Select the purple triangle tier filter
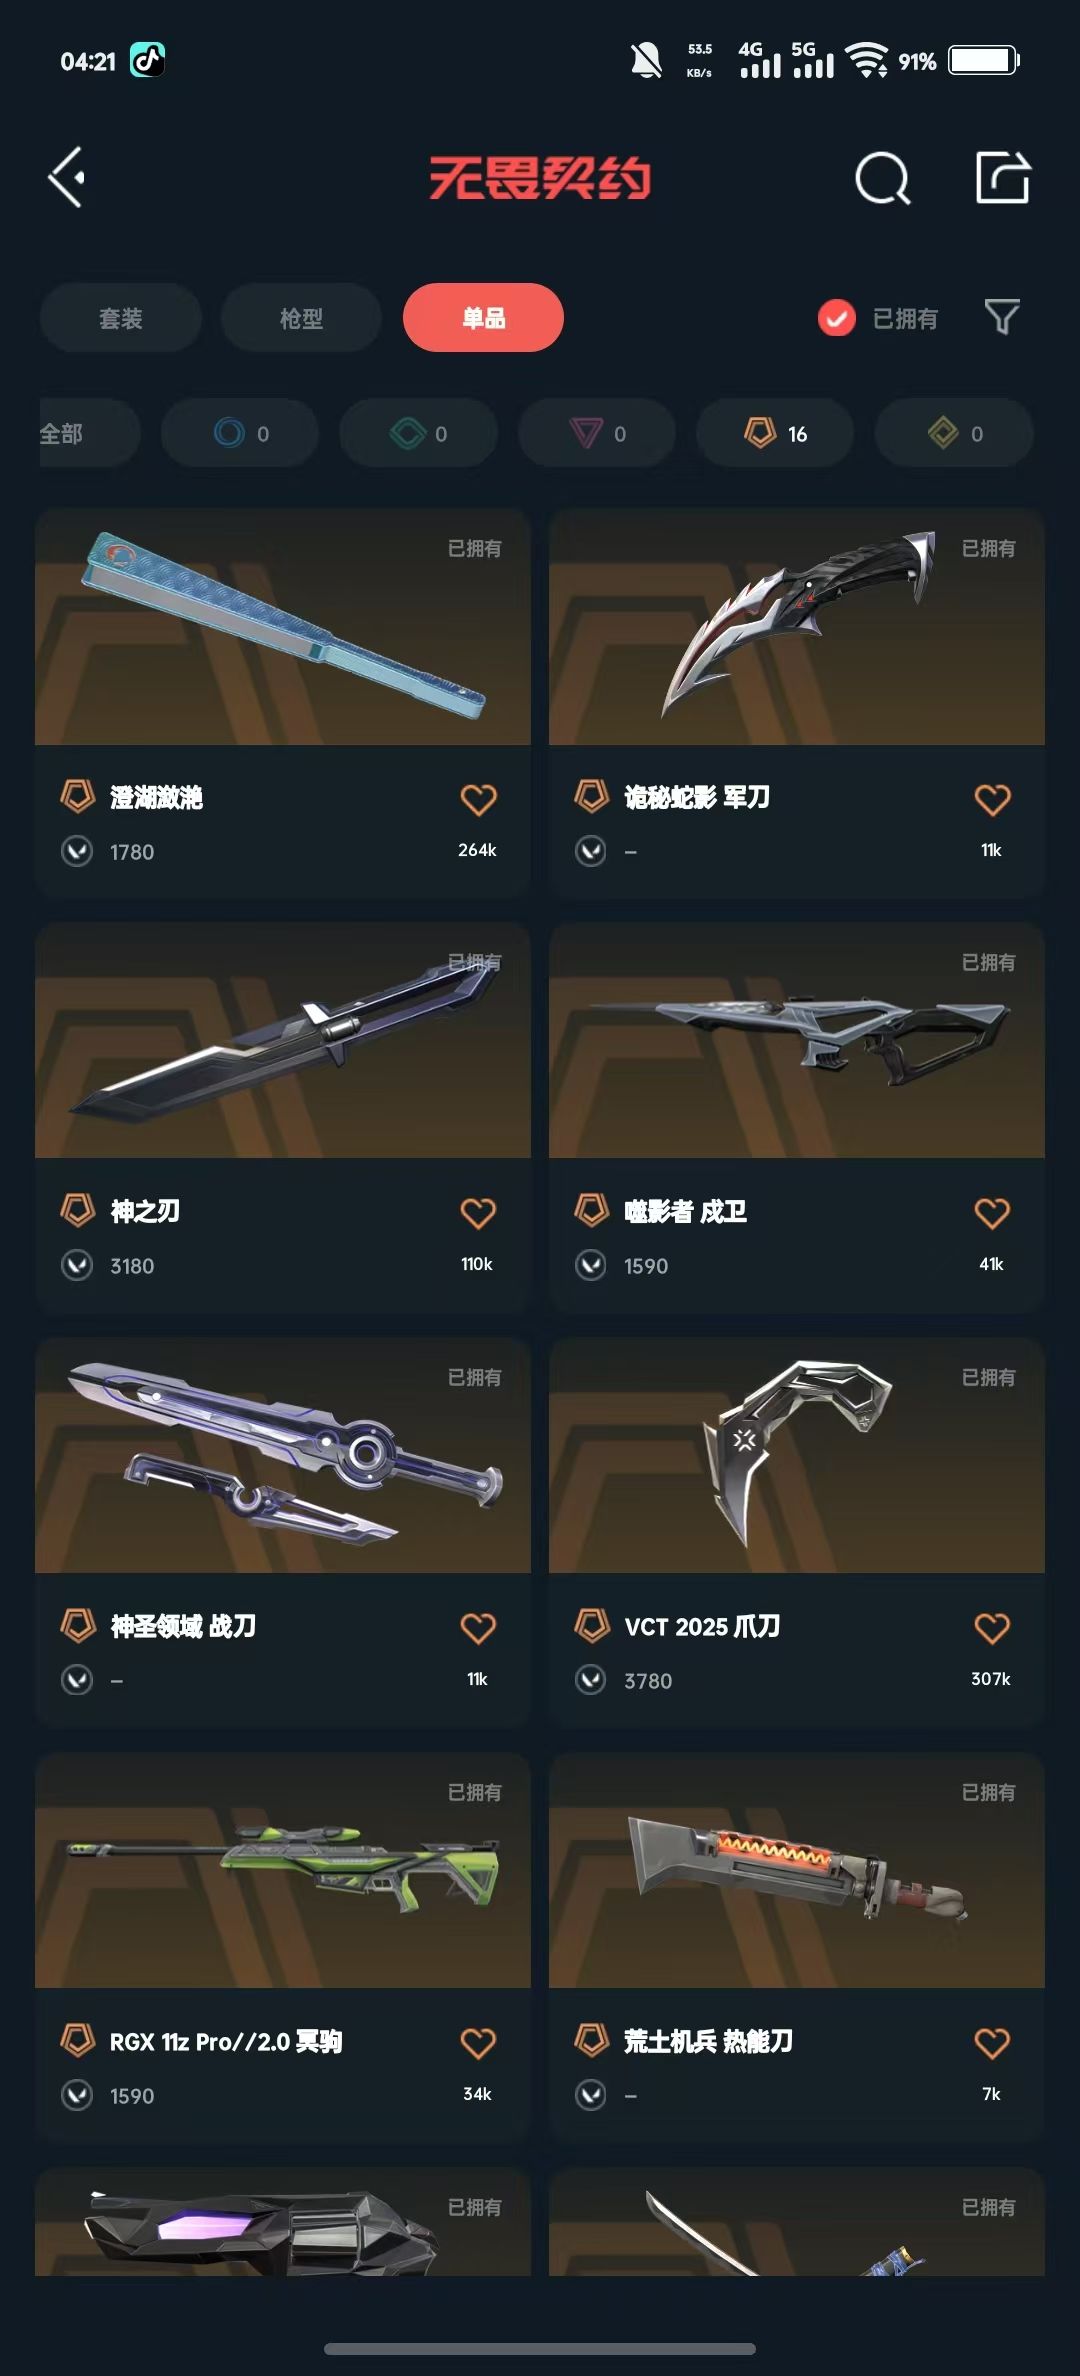 click(597, 433)
